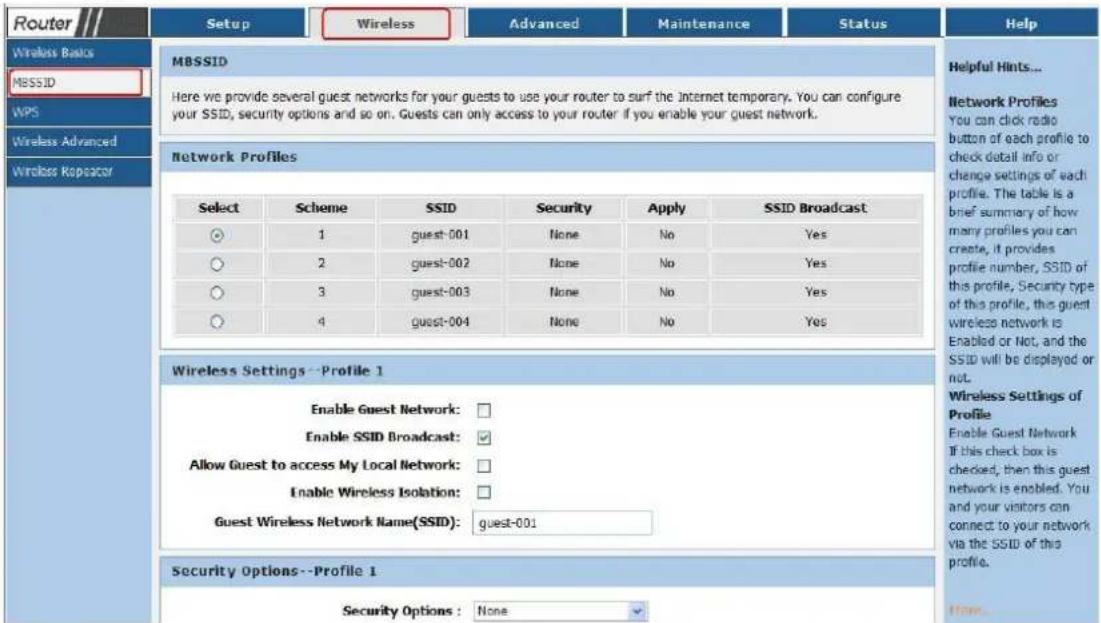Click the guest-003 SSID cell
The height and width of the screenshot is (623, 1101).
pos(440,292)
